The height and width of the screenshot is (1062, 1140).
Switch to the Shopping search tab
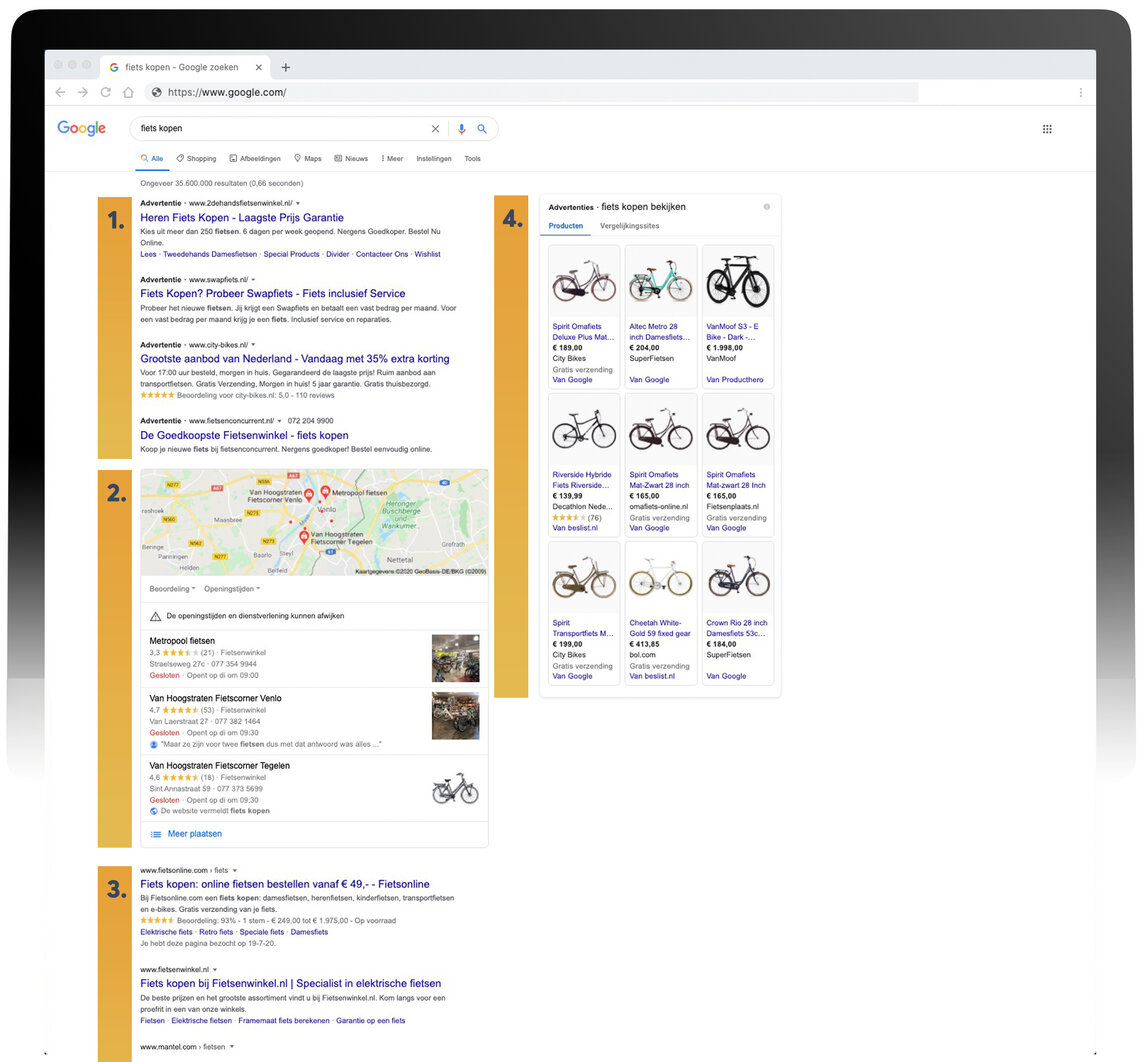click(x=196, y=158)
